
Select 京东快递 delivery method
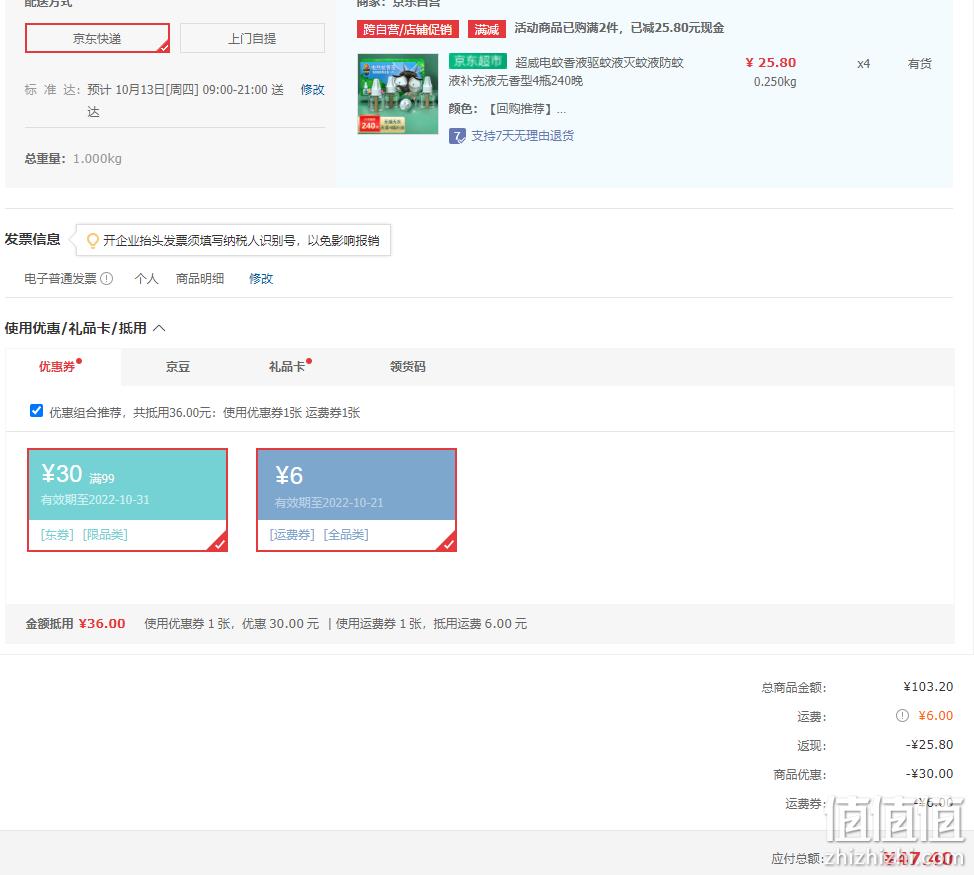point(98,39)
